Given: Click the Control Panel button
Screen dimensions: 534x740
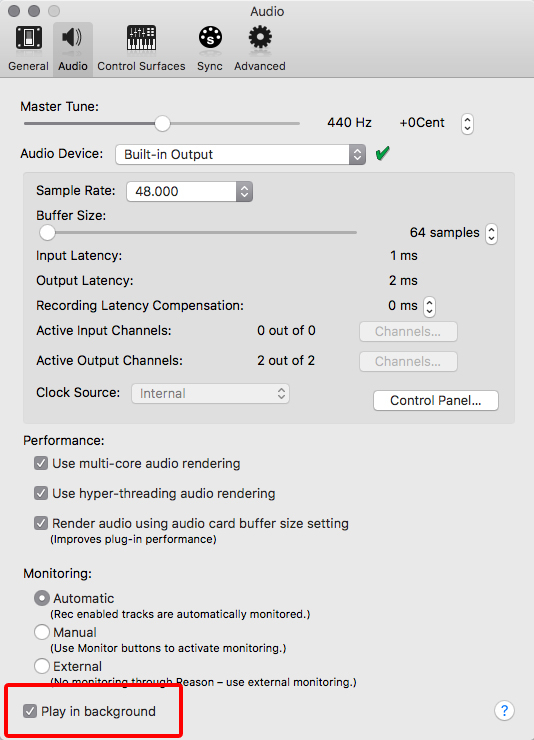Looking at the screenshot, I should click(x=436, y=400).
